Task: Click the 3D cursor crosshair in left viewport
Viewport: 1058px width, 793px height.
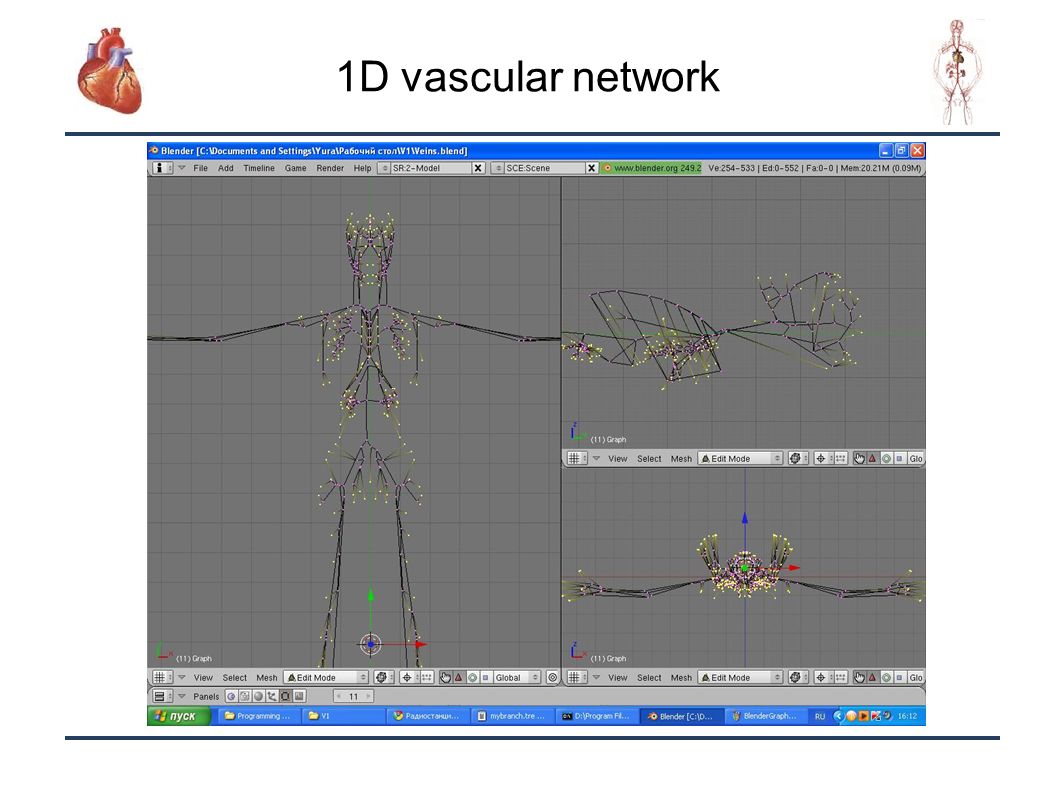Action: [370, 644]
